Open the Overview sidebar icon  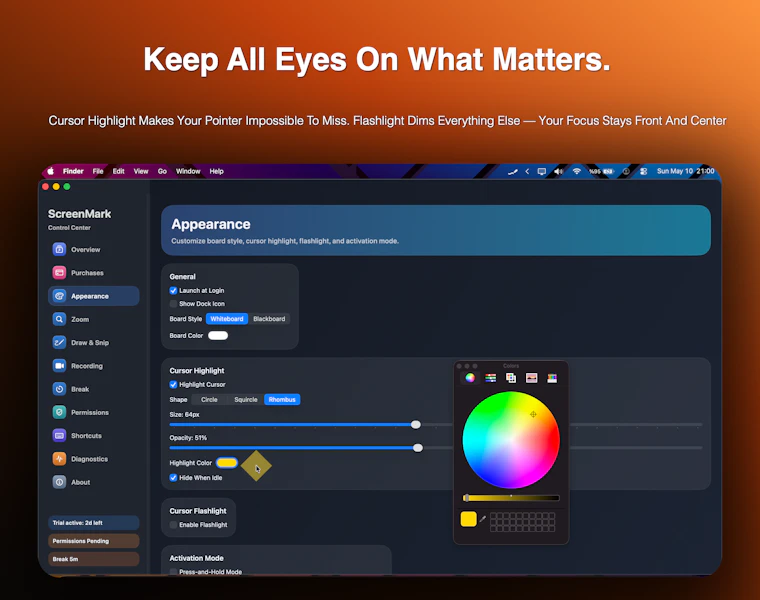point(59,249)
